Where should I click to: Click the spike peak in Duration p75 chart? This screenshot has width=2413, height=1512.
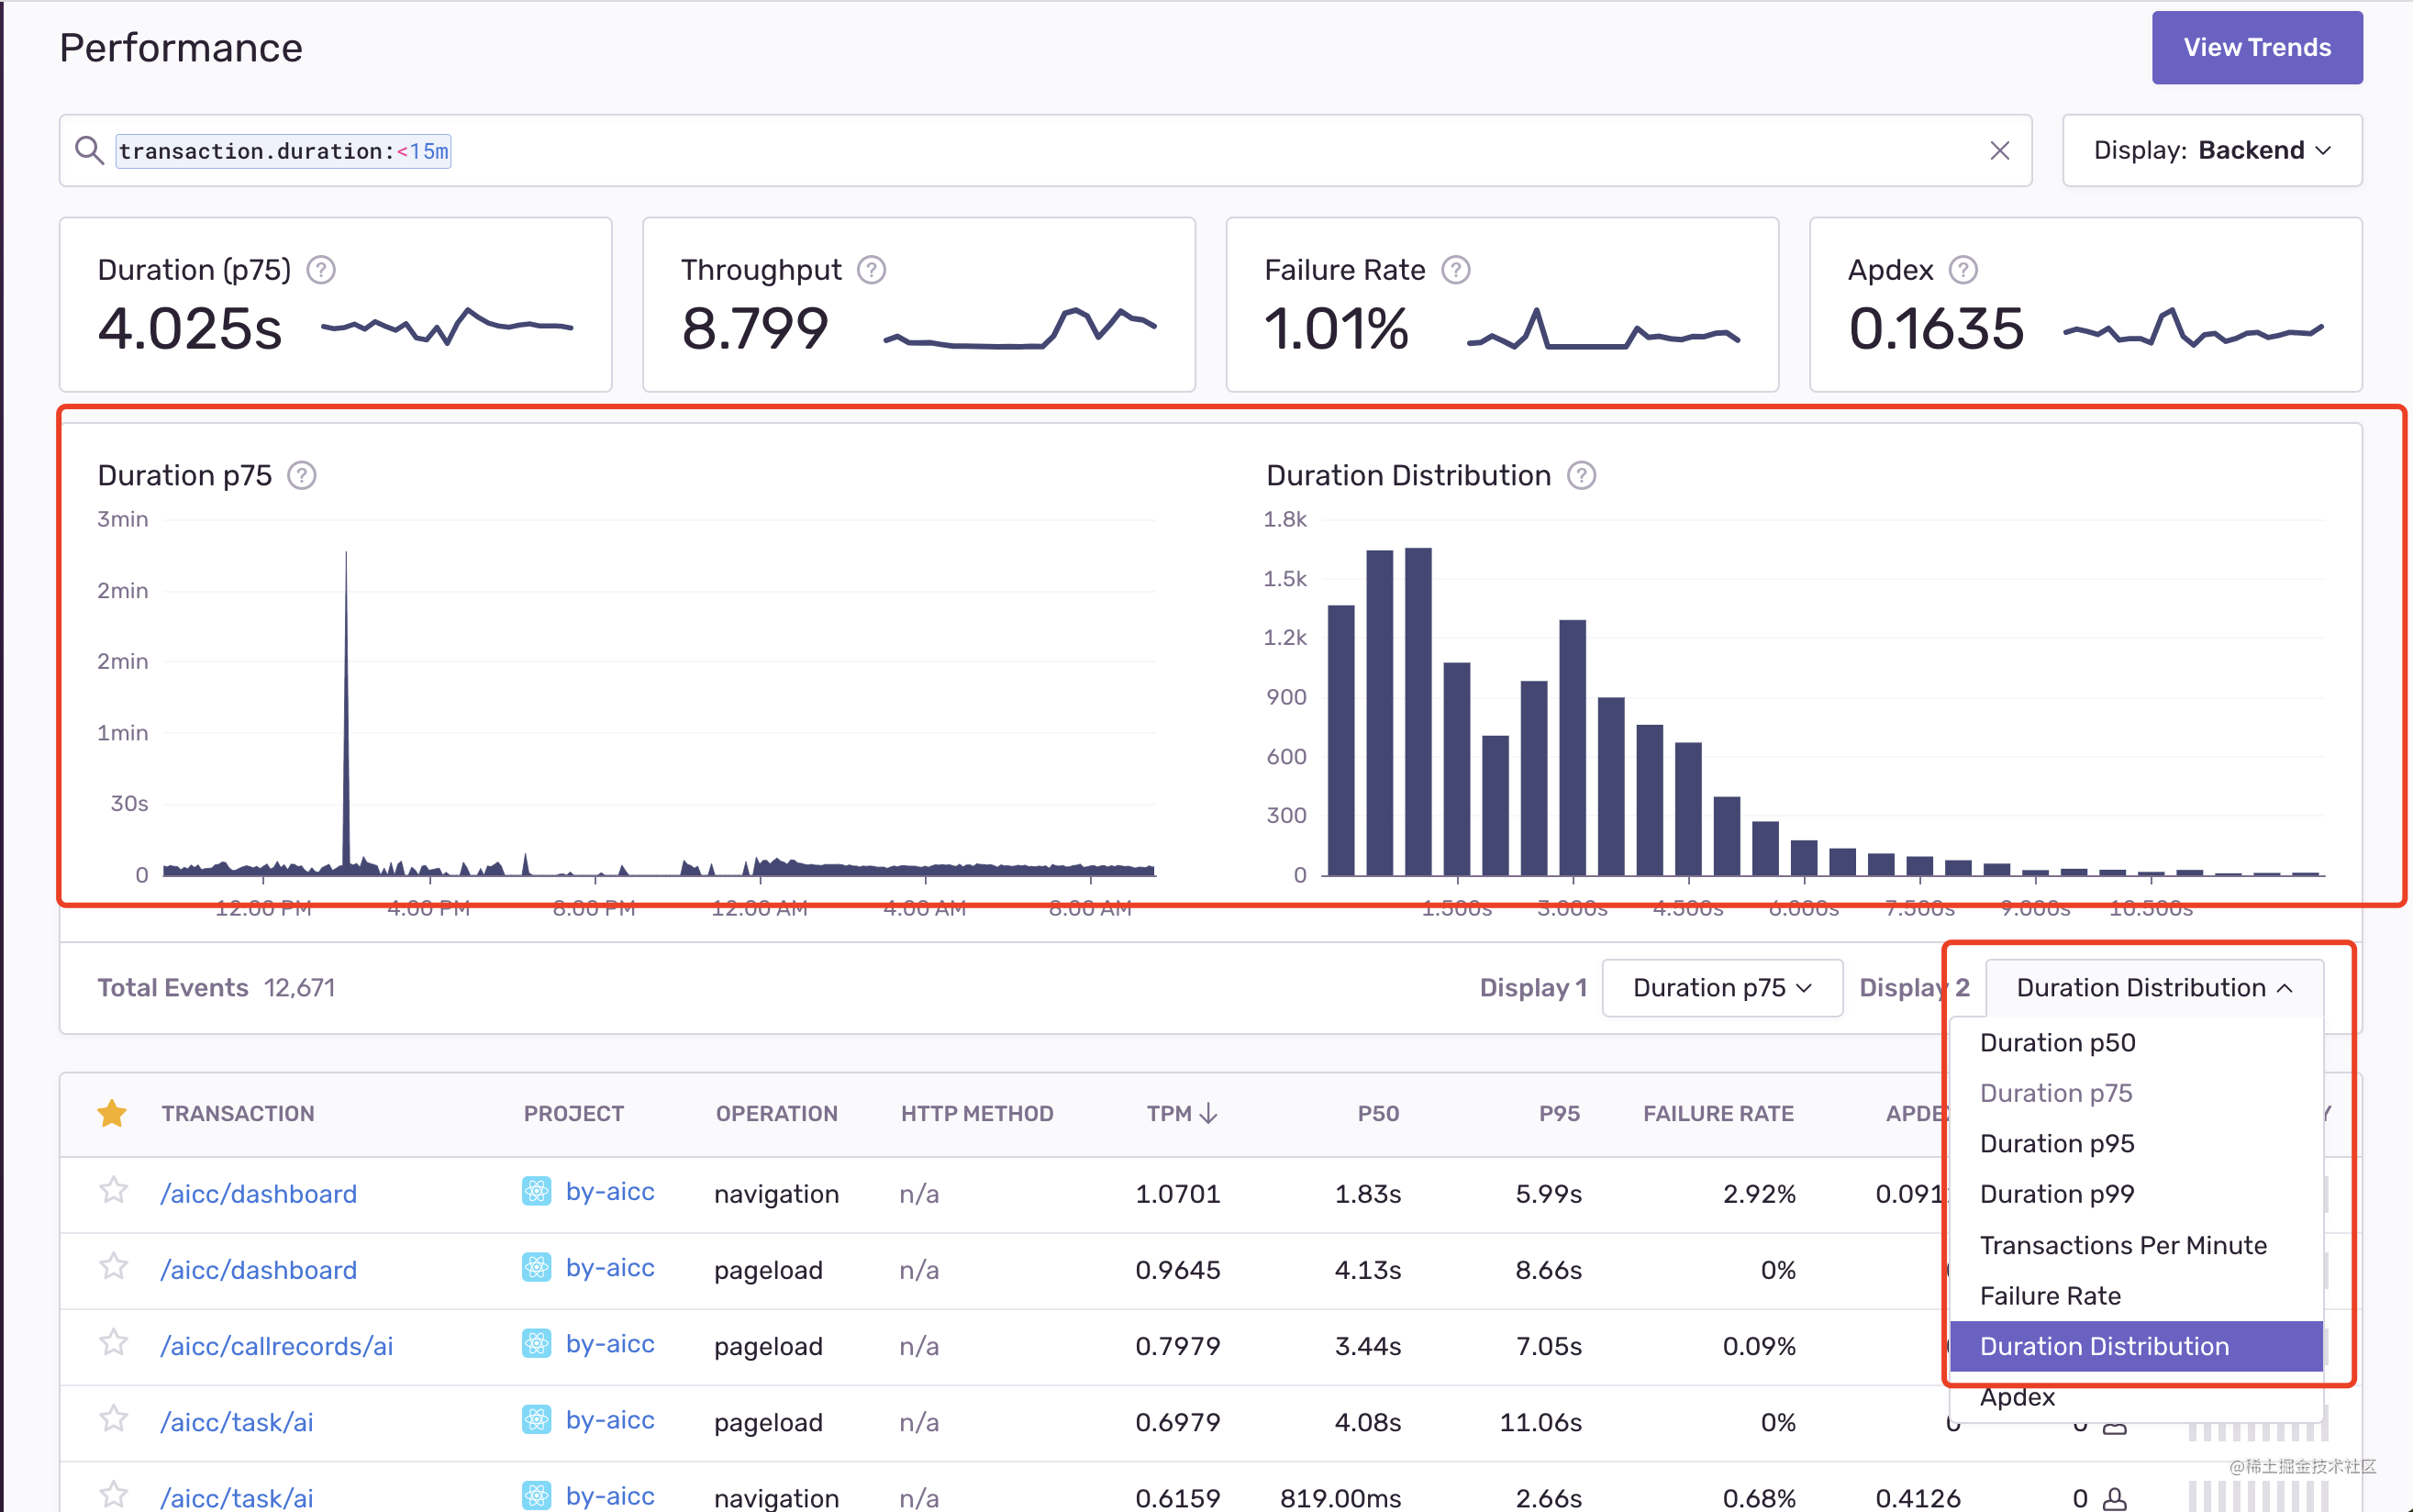pos(346,553)
